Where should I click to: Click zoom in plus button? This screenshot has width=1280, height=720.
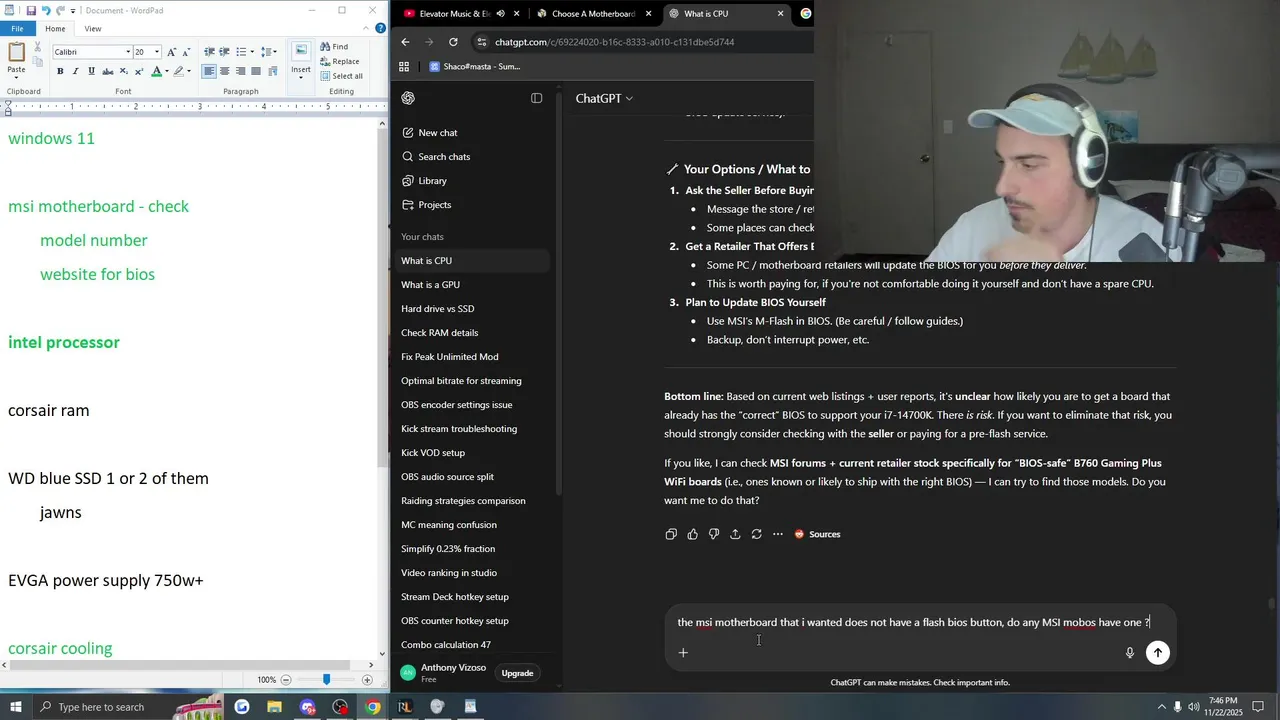point(366,679)
